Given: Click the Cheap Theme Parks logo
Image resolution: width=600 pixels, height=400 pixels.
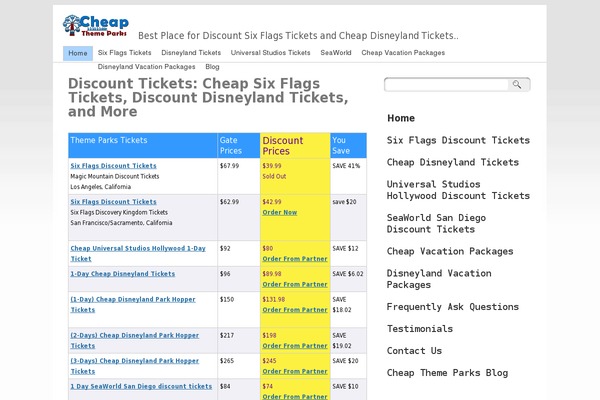Looking at the screenshot, I should point(96,26).
